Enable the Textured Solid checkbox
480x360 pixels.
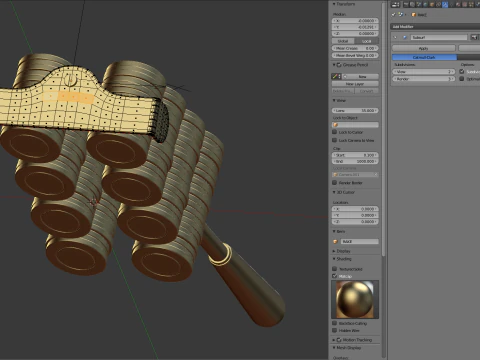point(334,269)
